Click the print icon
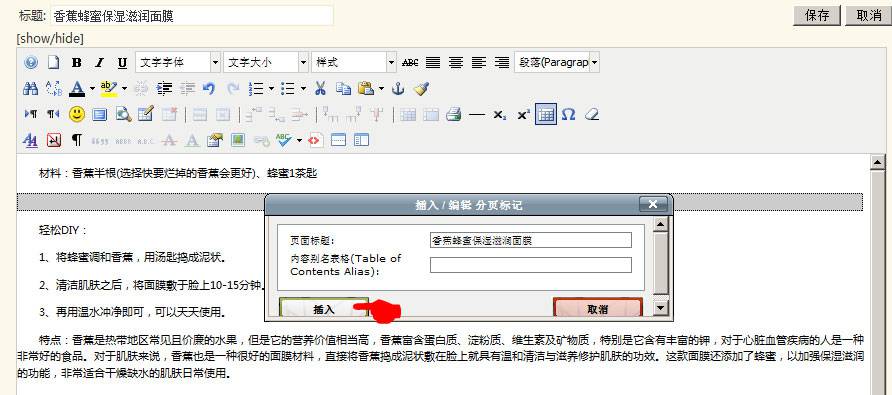Viewport: 892px width, 395px height. (x=453, y=114)
